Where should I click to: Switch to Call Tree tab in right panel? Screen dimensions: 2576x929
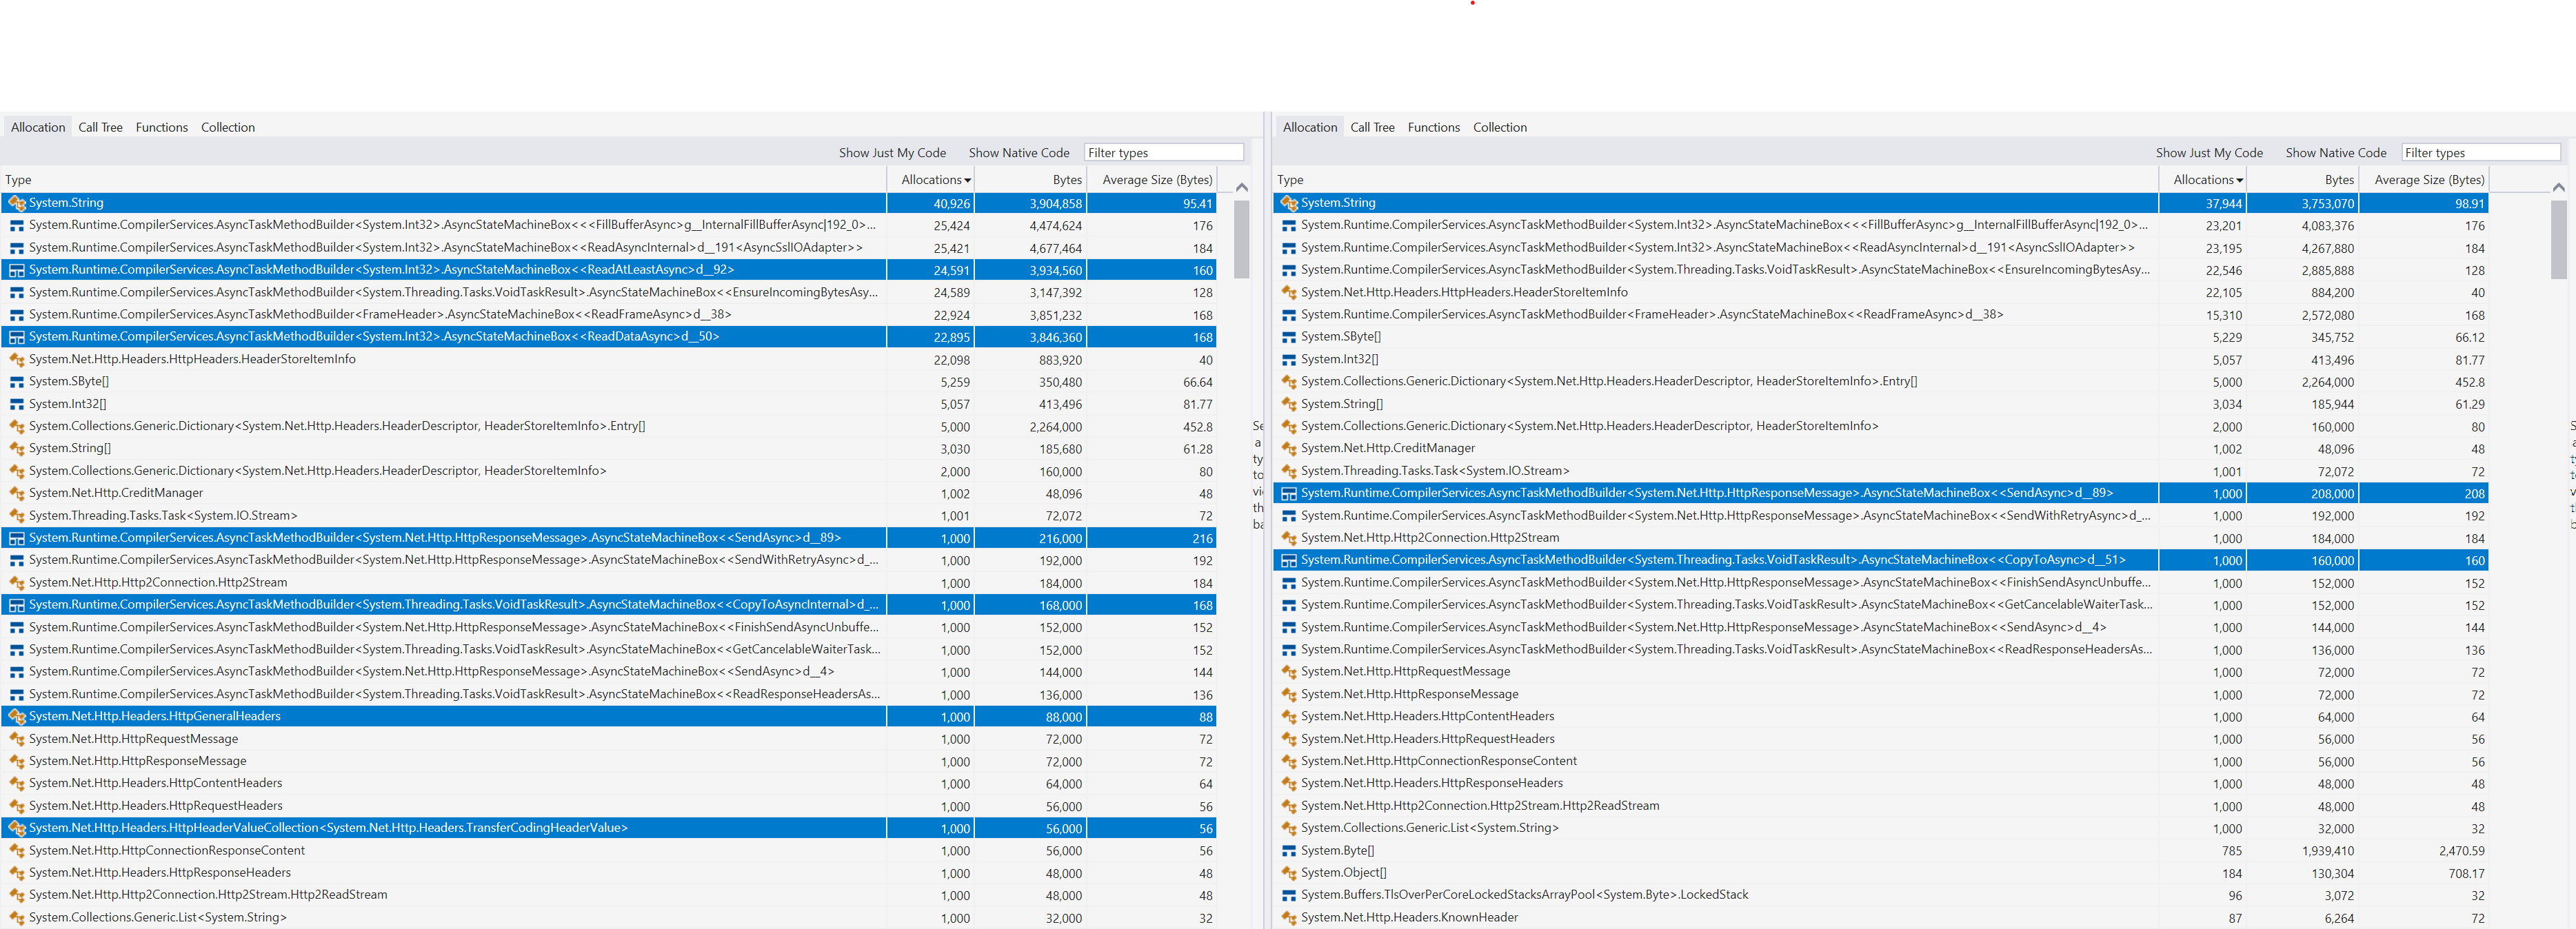(1372, 127)
